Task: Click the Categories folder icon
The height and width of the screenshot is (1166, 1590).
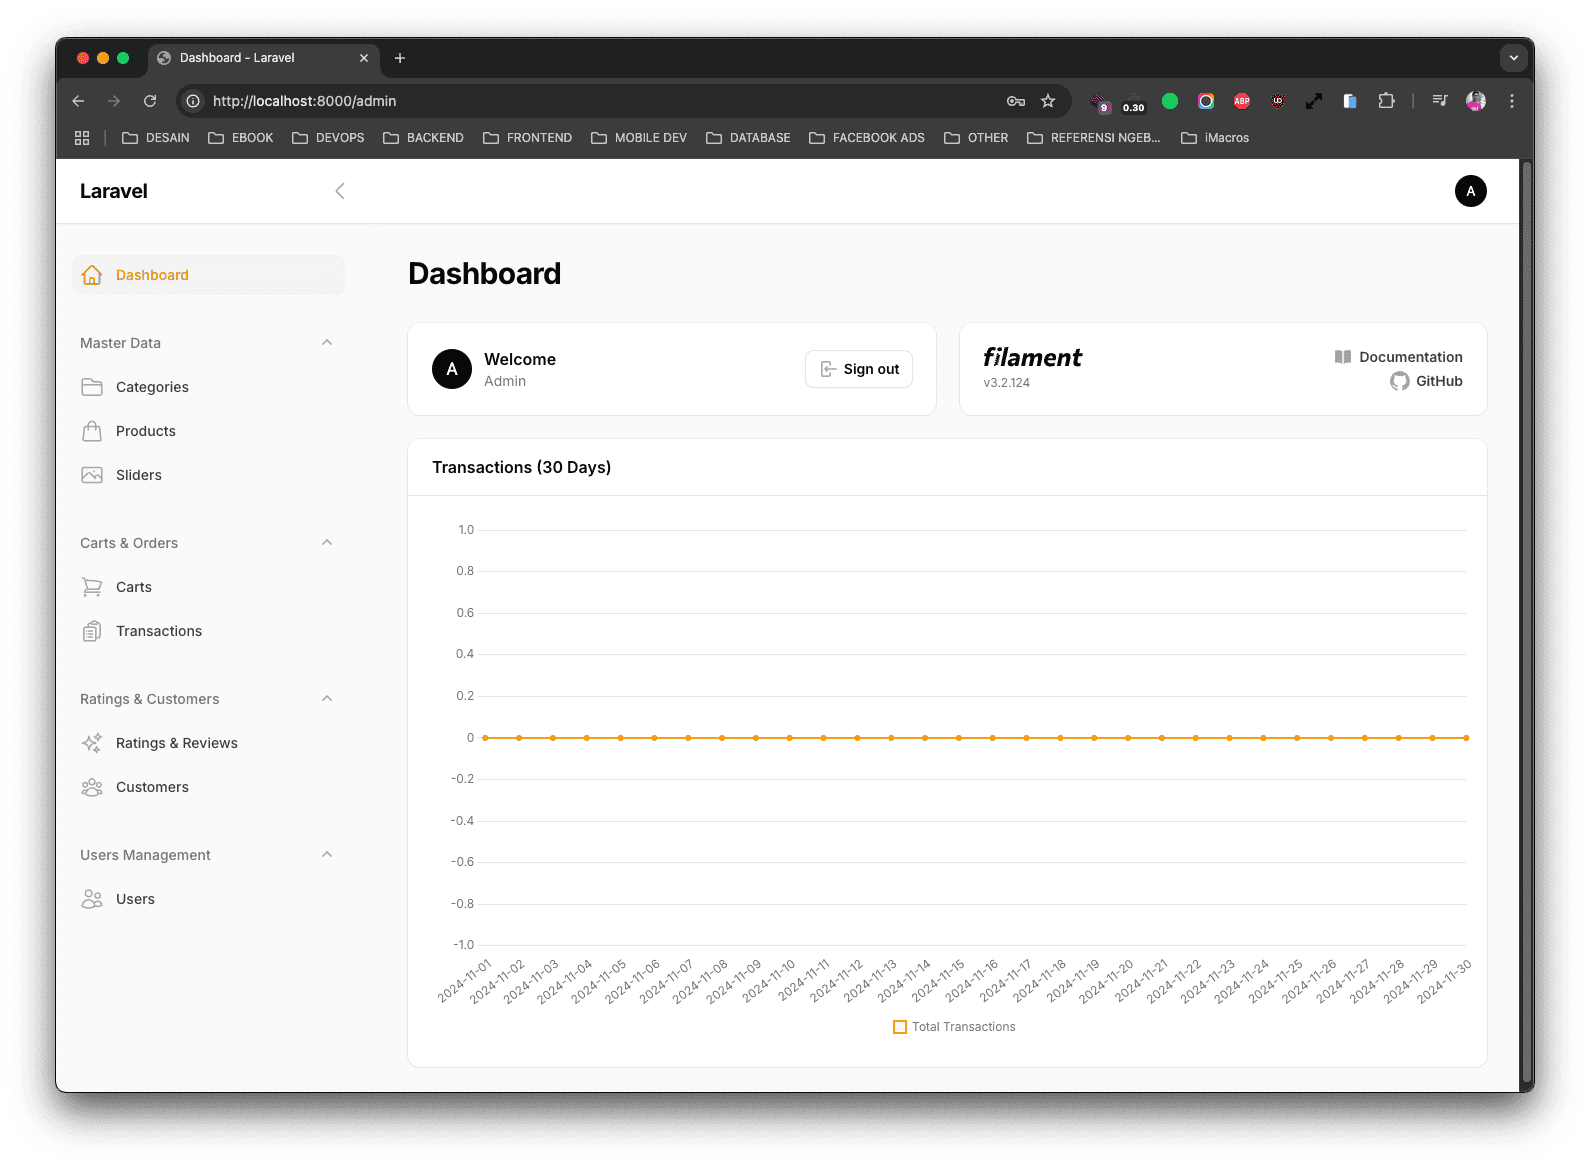Action: (92, 387)
